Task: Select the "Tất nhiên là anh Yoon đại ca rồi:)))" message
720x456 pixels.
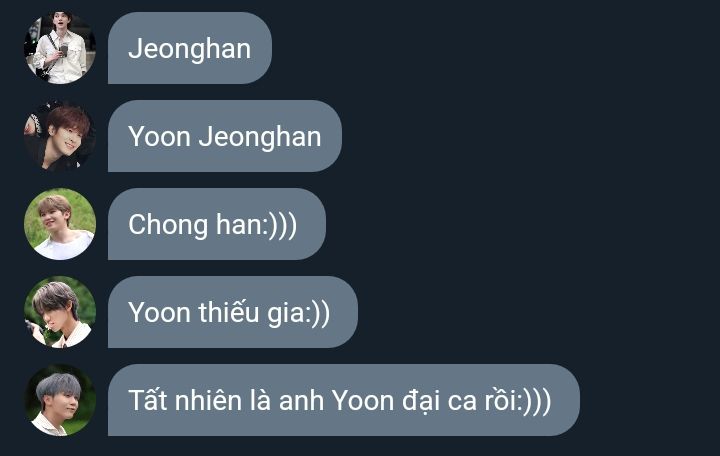Action: (343, 400)
